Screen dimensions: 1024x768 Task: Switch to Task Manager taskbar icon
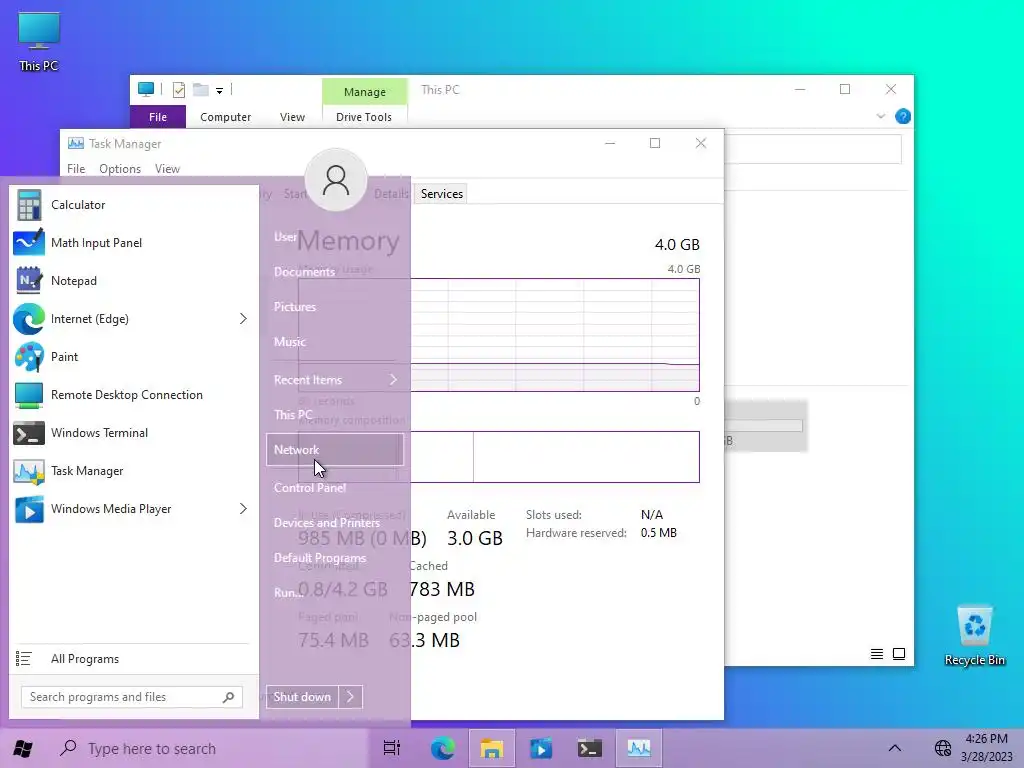coord(639,748)
